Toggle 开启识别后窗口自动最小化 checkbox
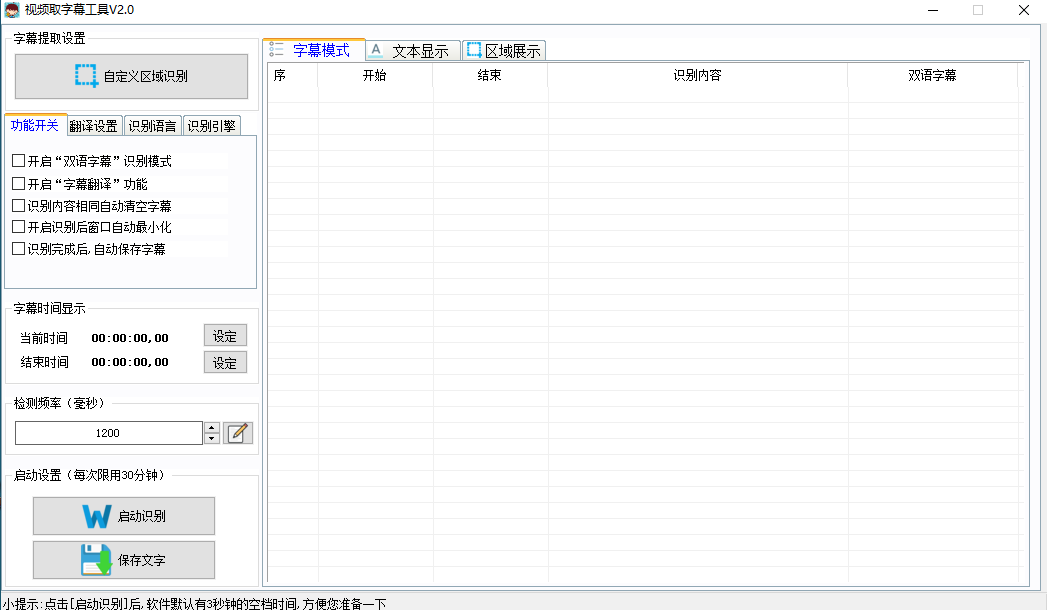Image resolution: width=1047 pixels, height=610 pixels. point(18,227)
